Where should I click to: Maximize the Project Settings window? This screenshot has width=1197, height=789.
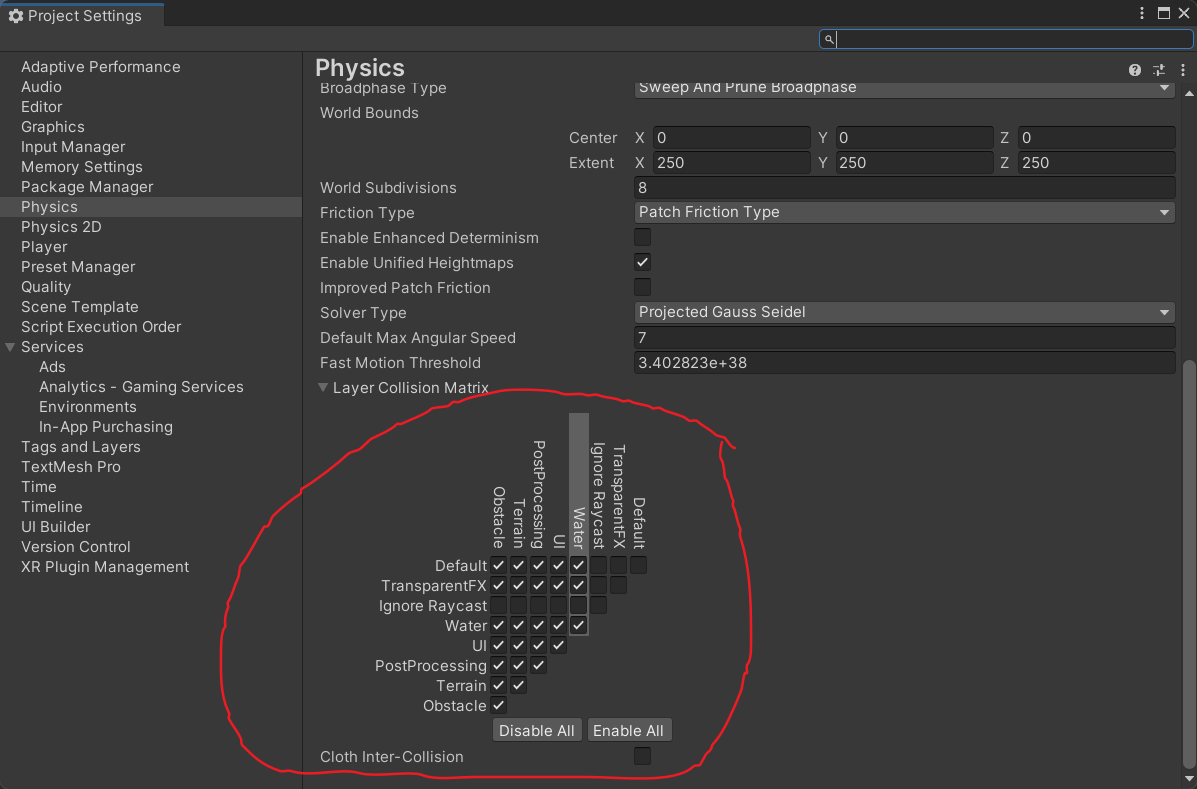1164,14
